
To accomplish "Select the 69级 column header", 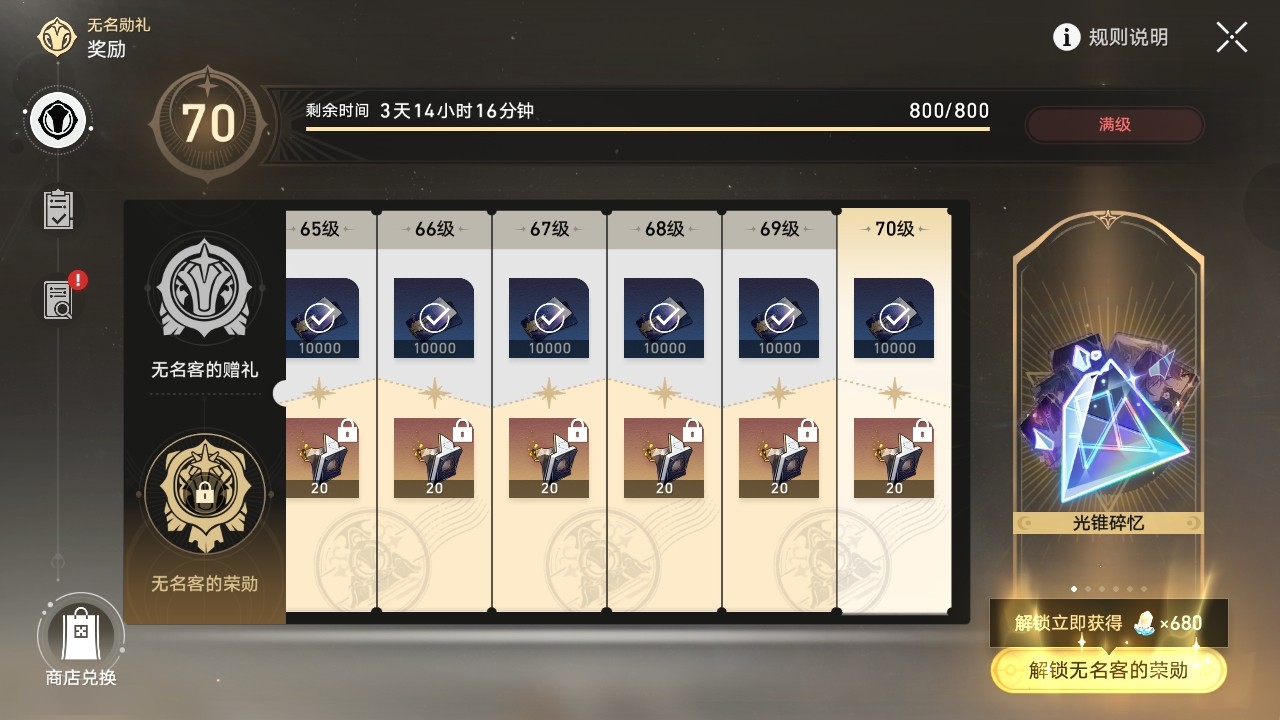I will (x=779, y=229).
